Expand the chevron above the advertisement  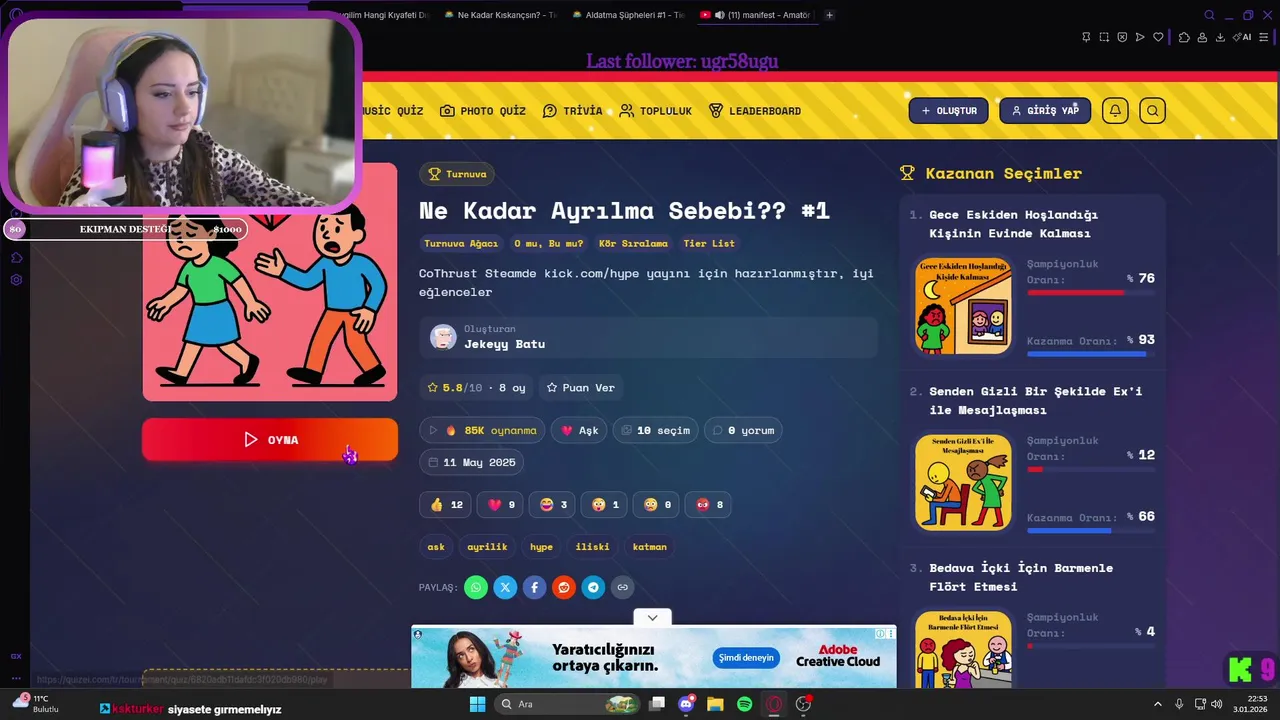click(x=652, y=617)
